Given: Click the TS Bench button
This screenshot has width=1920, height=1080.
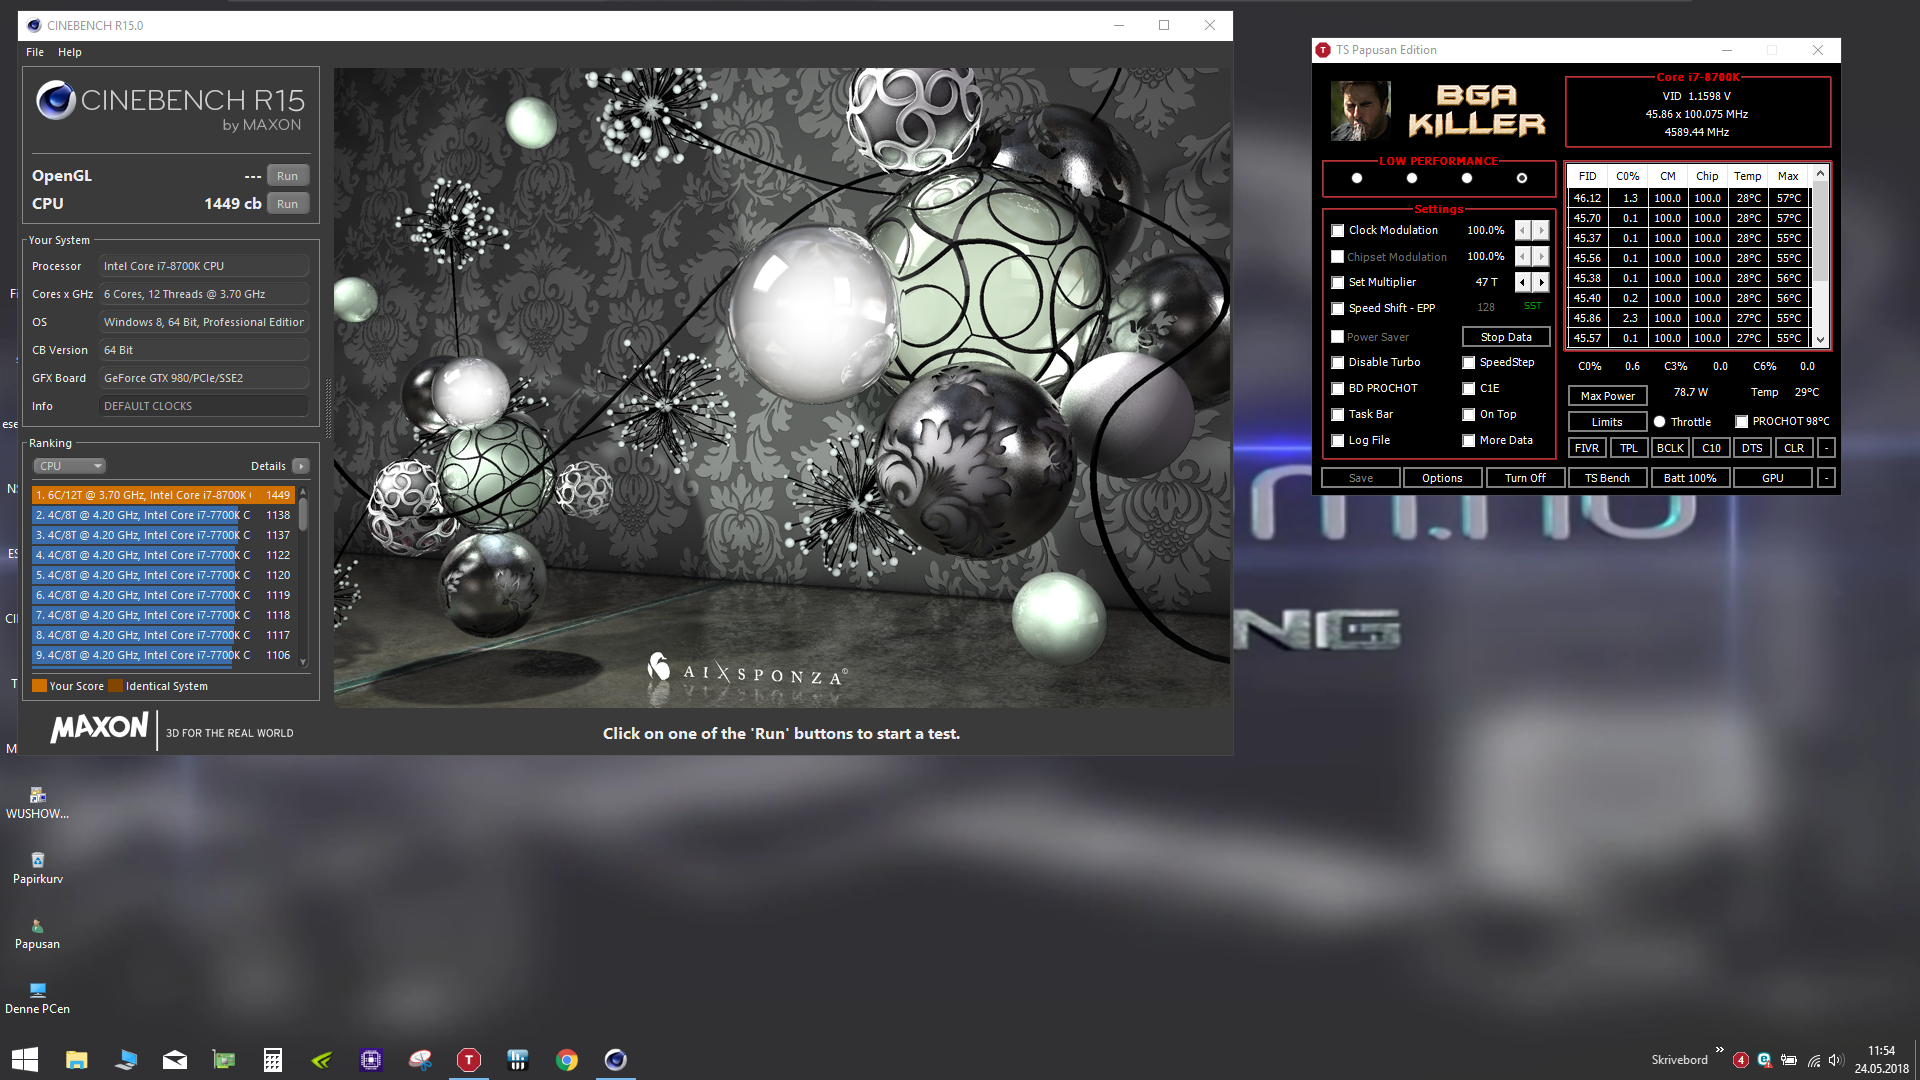Looking at the screenshot, I should point(1607,478).
